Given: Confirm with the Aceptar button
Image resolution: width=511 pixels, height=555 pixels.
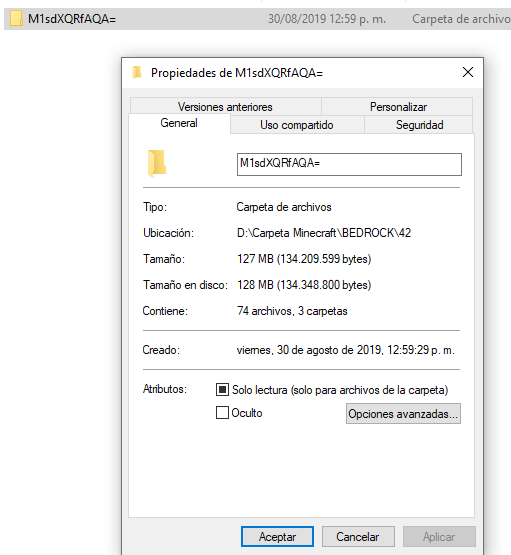Looking at the screenshot, I should (277, 537).
